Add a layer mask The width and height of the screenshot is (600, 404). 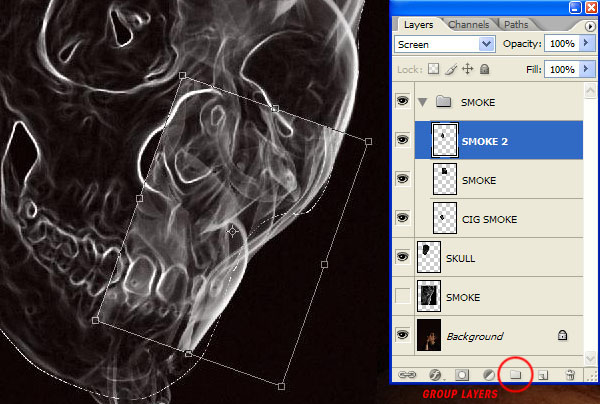[462, 375]
